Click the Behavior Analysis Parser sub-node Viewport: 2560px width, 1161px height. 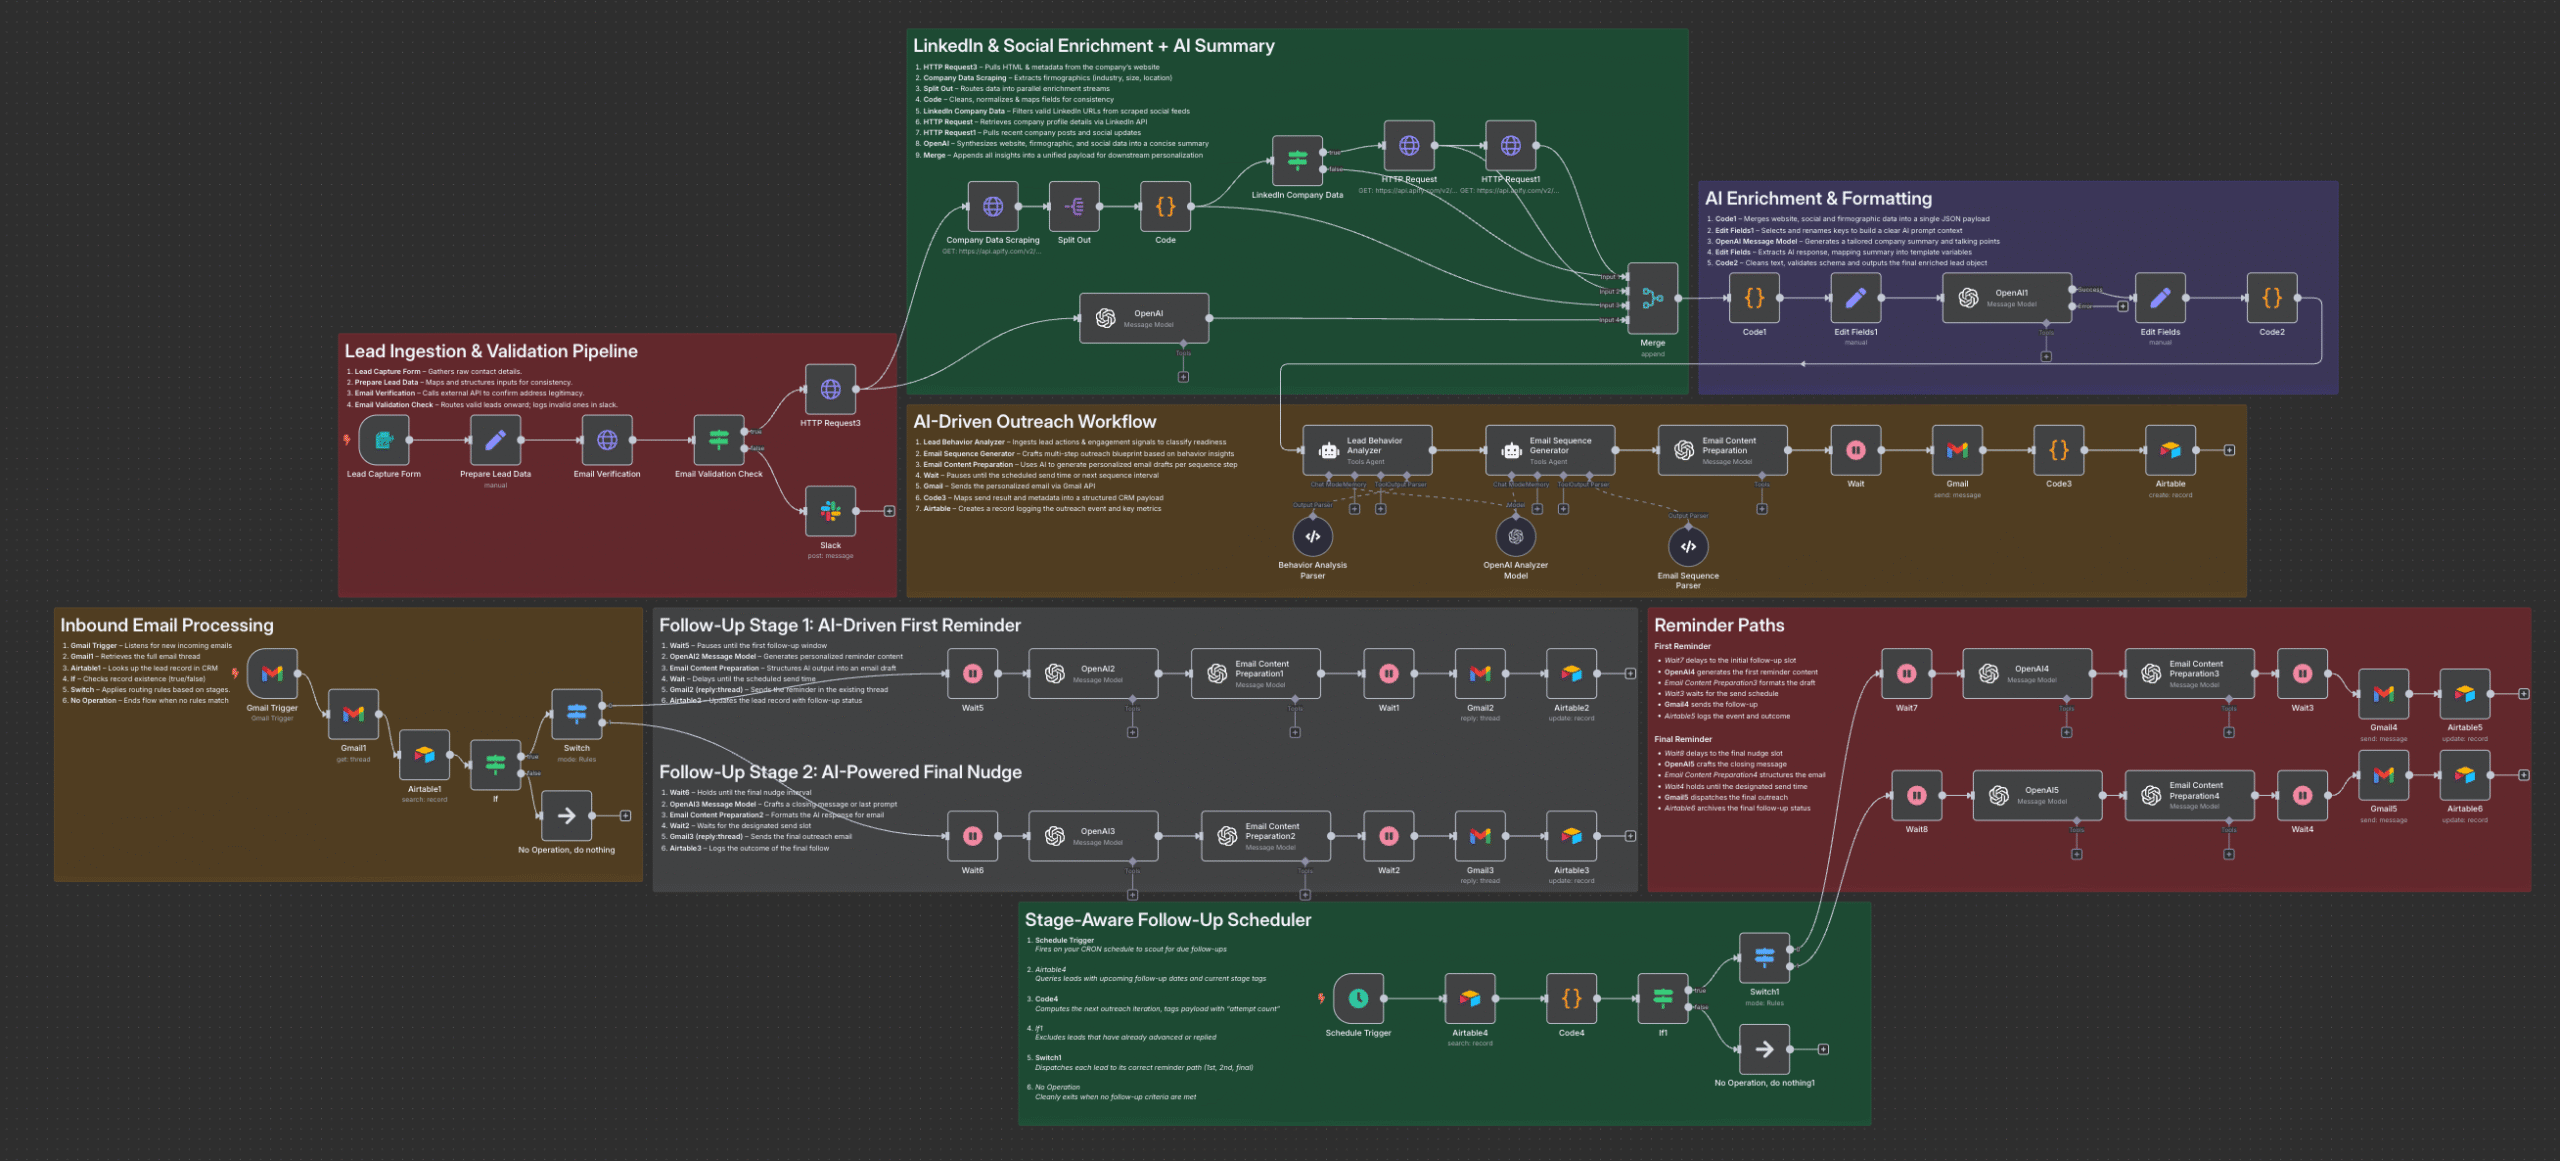coord(1312,537)
